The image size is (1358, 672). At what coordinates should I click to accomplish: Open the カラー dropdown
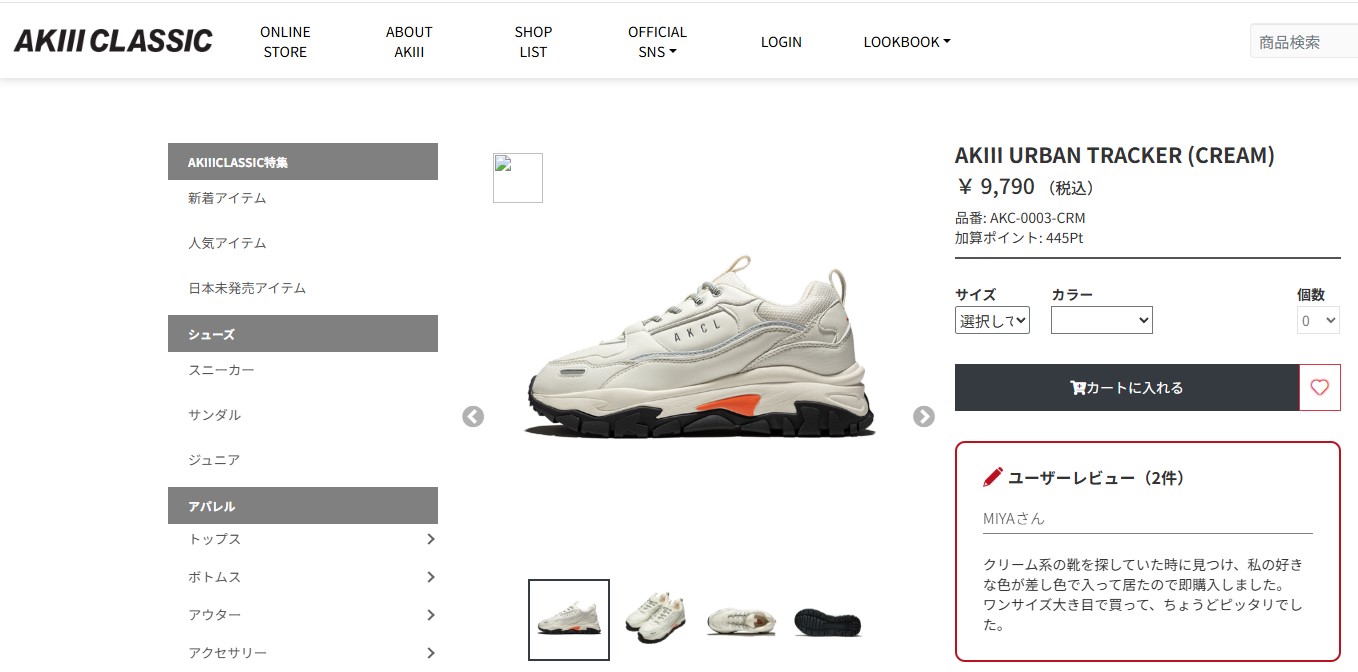point(1102,320)
